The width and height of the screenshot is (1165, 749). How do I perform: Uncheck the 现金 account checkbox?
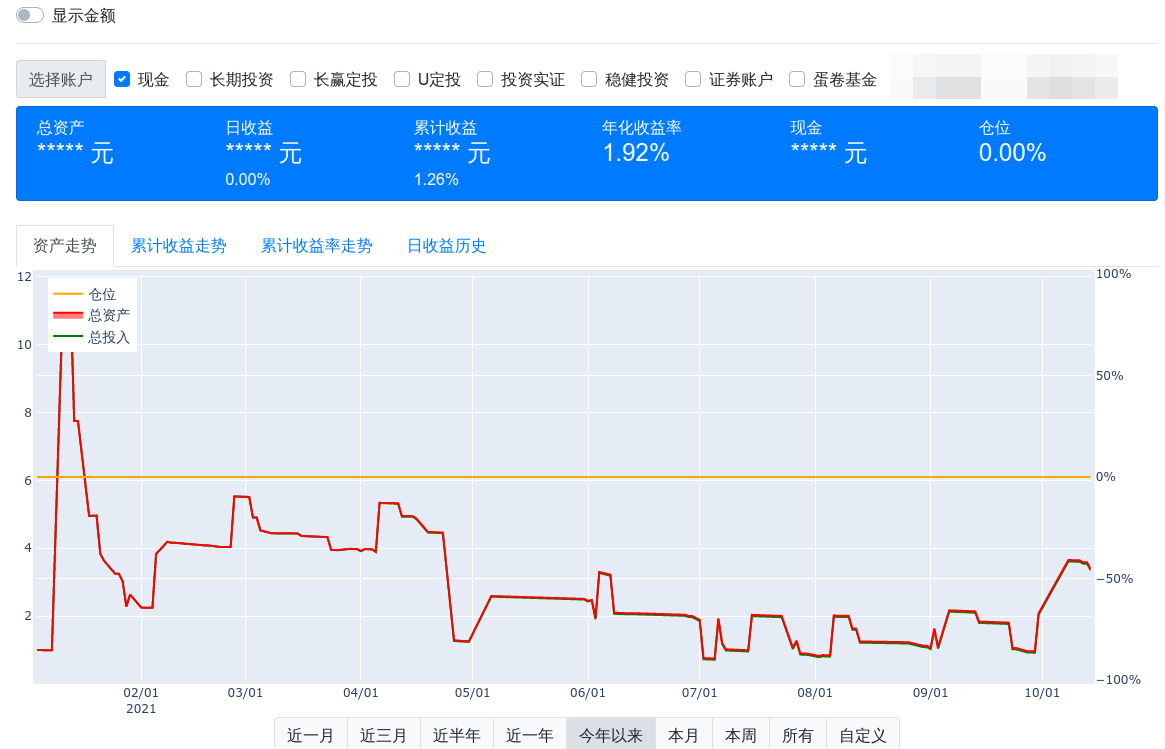click(123, 79)
